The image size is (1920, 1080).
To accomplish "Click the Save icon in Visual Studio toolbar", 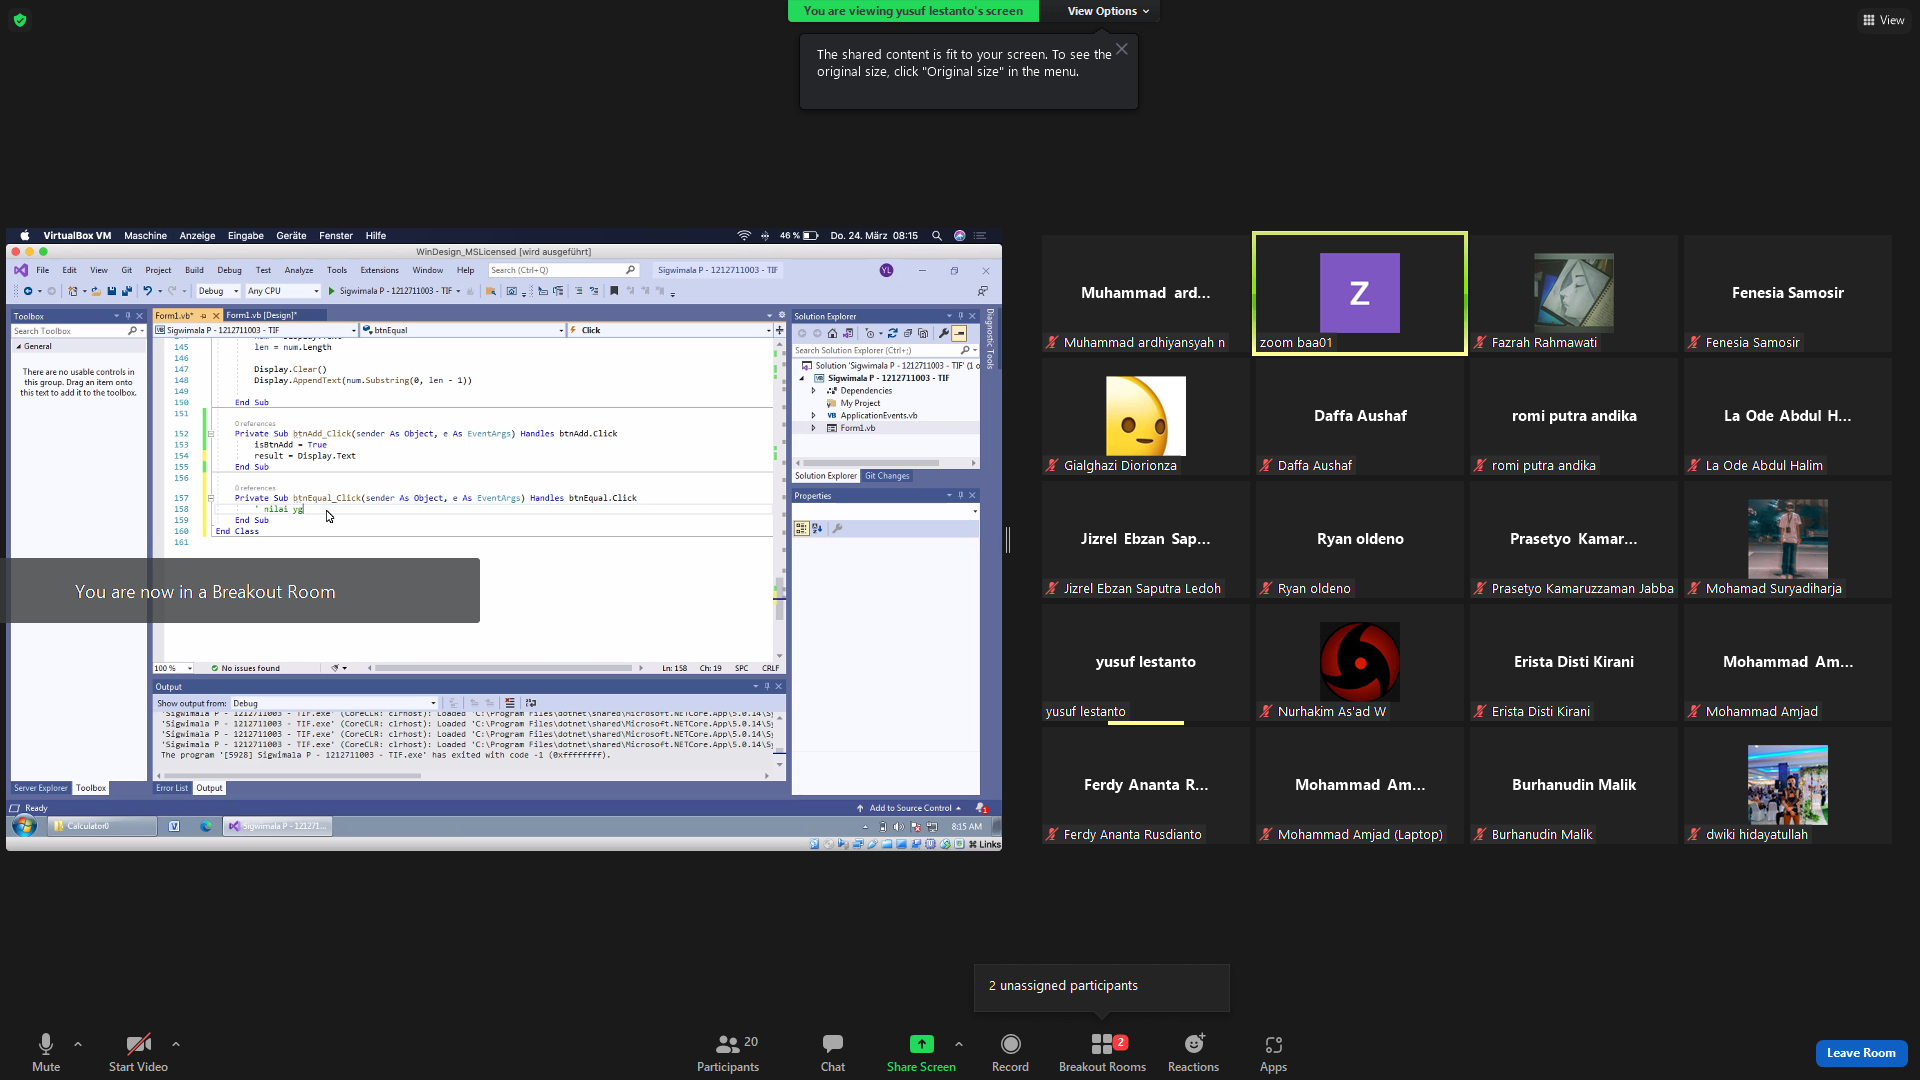I will [112, 291].
